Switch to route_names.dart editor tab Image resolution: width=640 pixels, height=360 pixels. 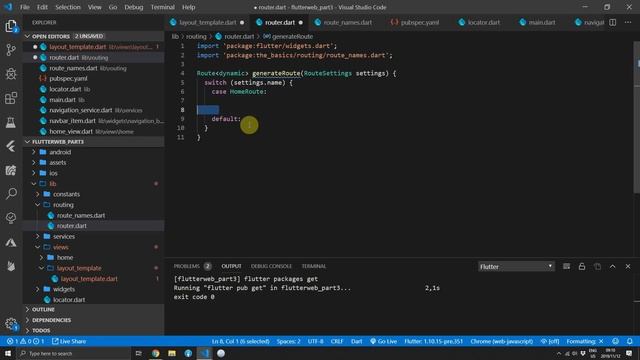(x=347, y=22)
